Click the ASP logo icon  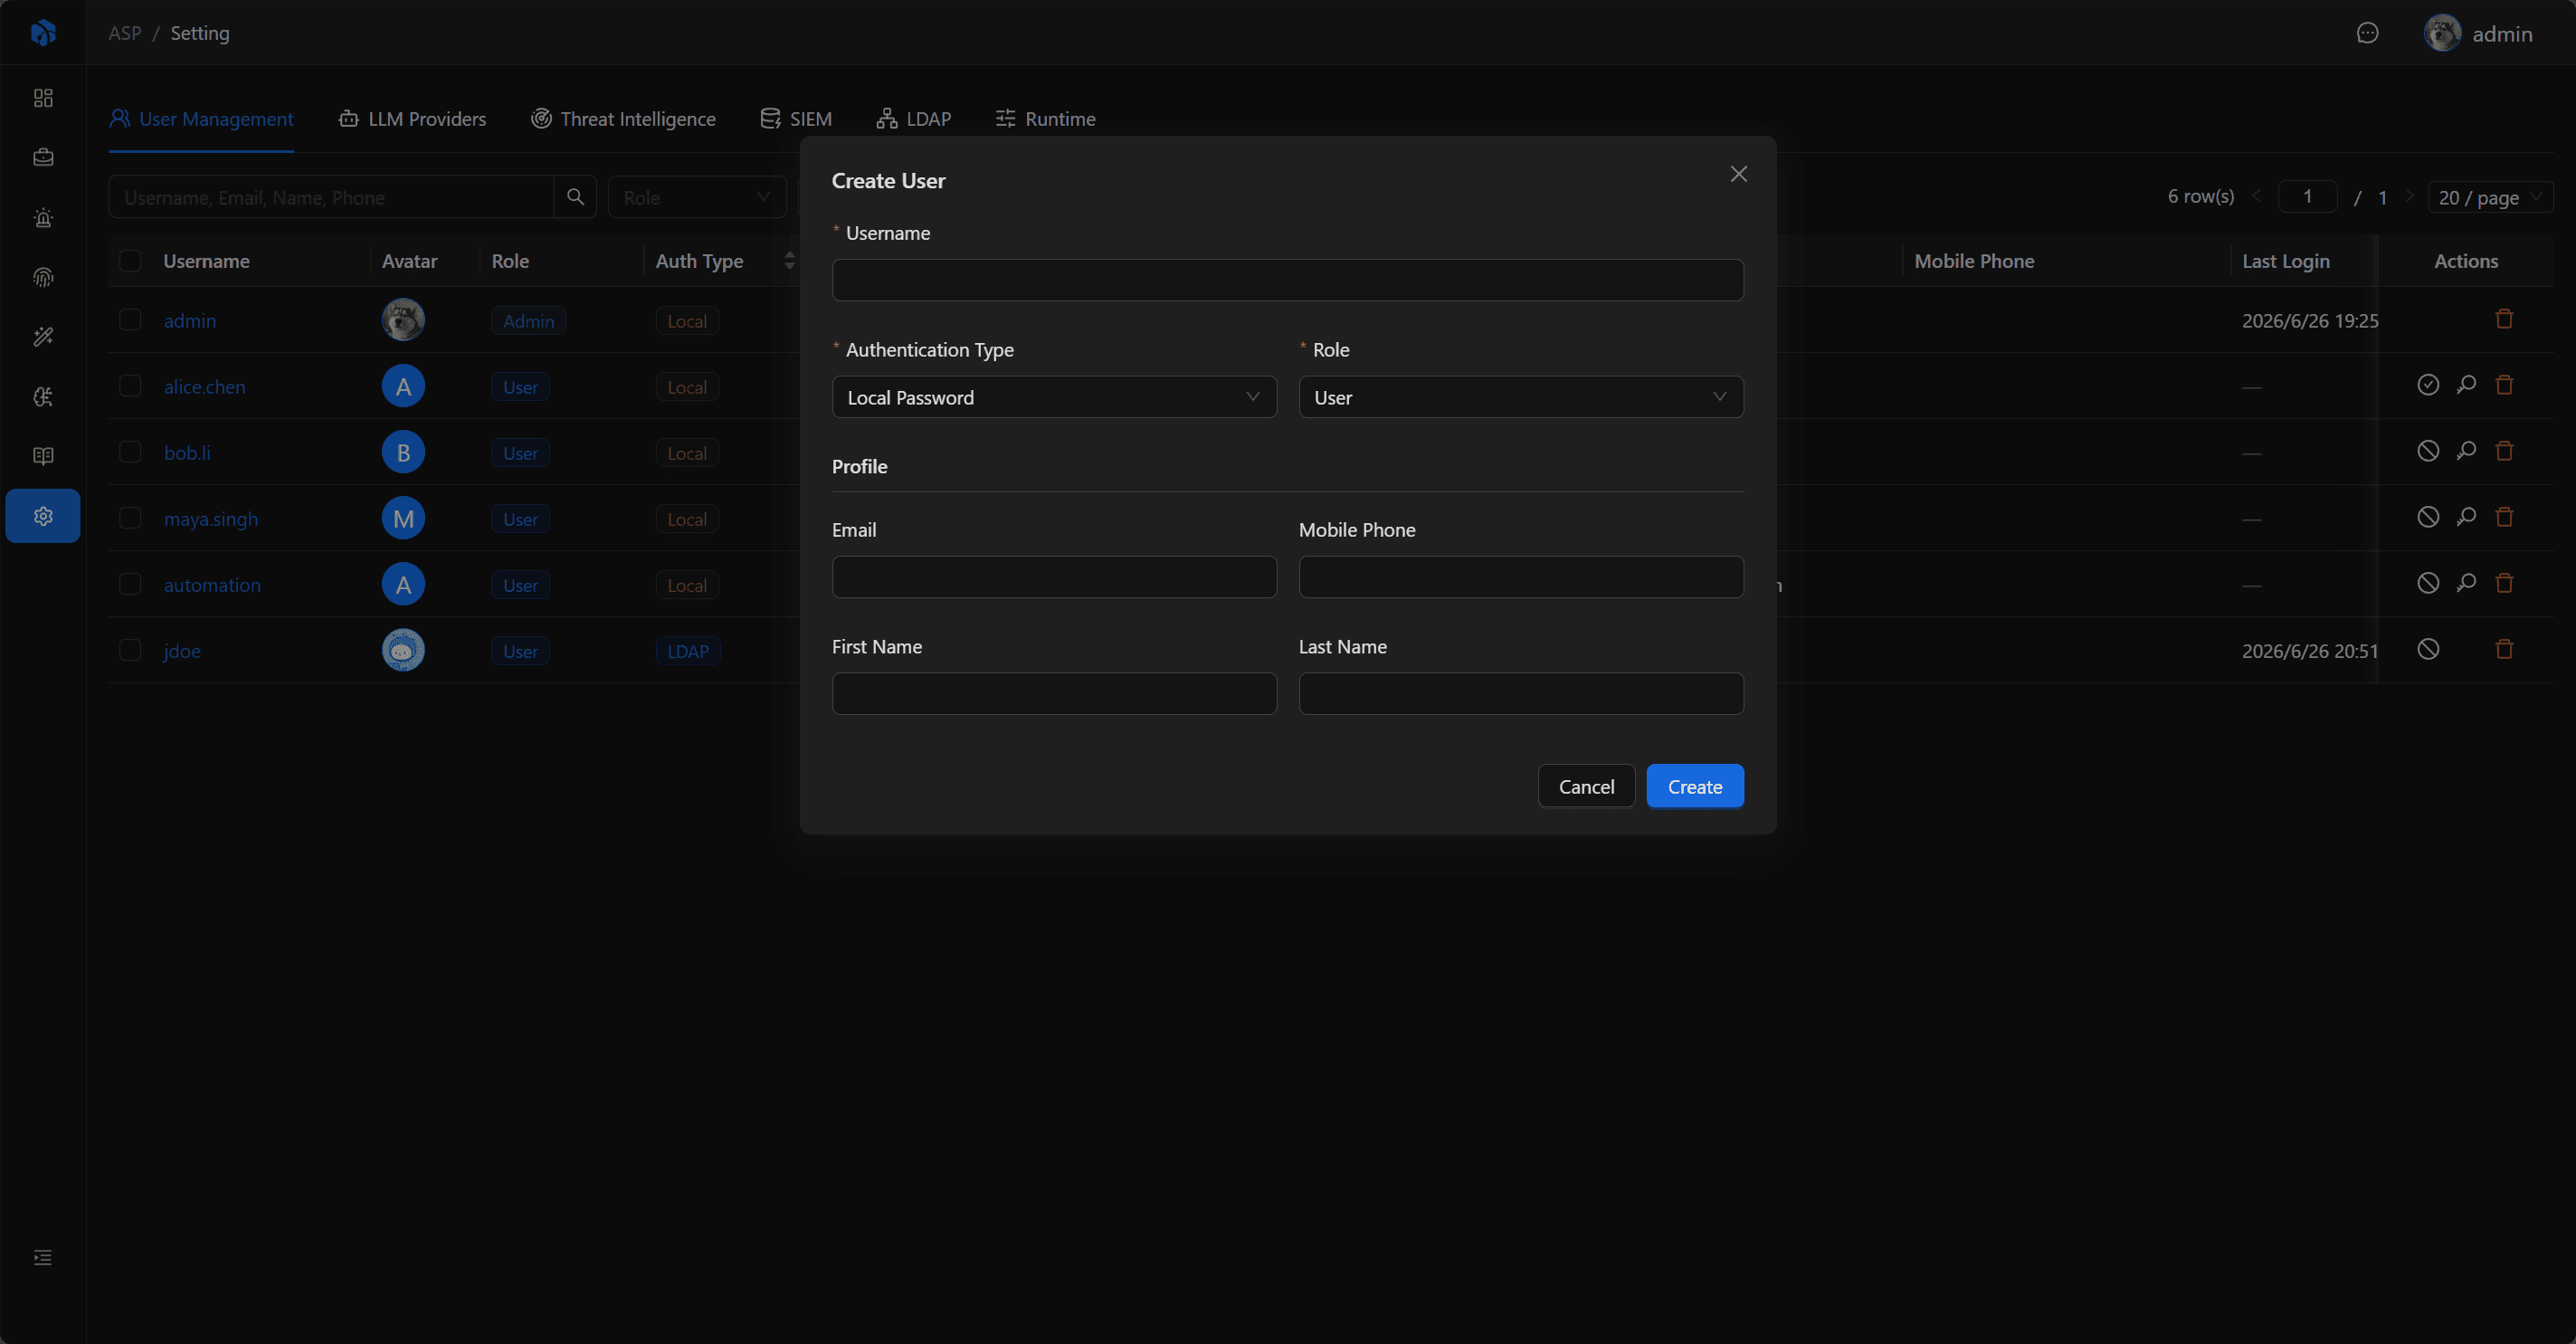(43, 33)
